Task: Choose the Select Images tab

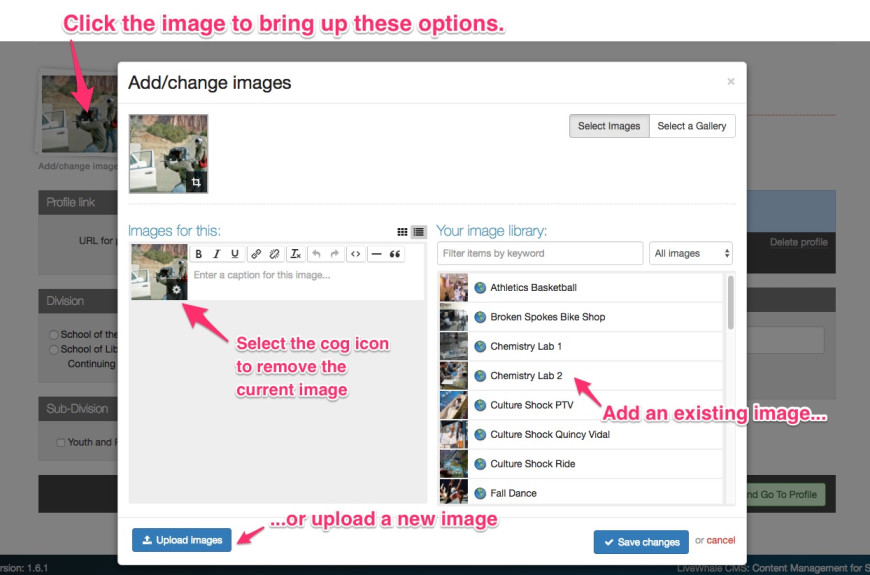Action: point(609,126)
